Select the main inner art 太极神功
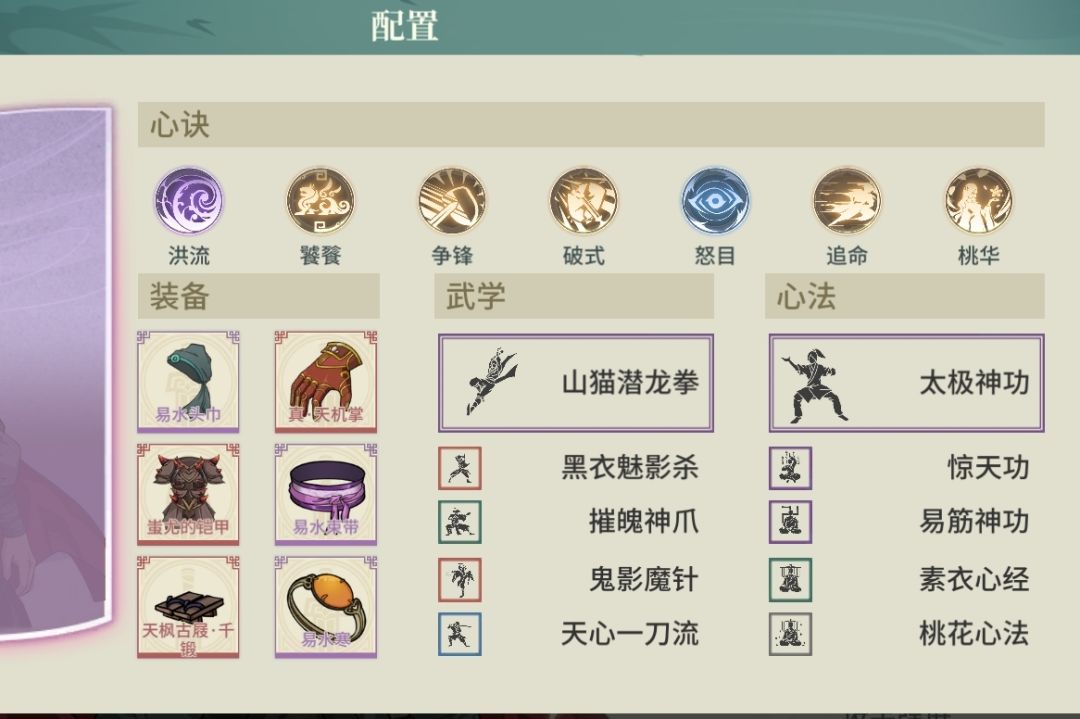The width and height of the screenshot is (1080, 719). click(x=906, y=383)
